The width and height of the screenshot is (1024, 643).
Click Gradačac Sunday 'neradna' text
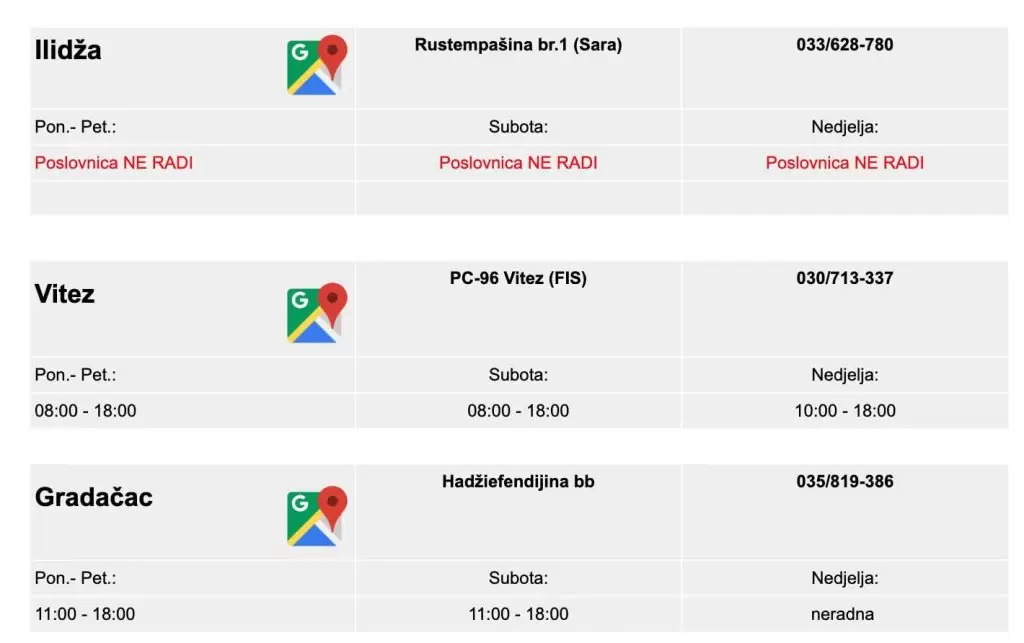pyautogui.click(x=845, y=614)
